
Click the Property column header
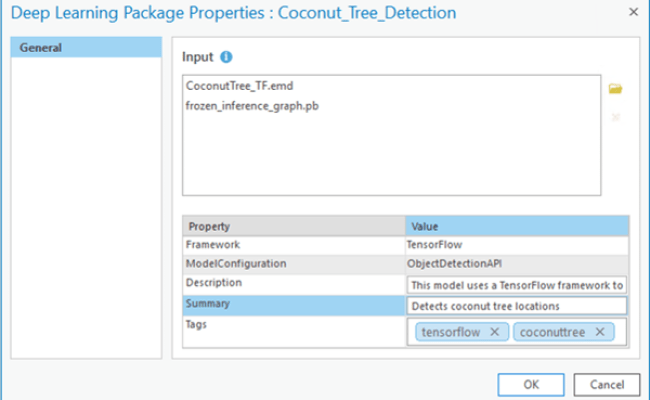[x=294, y=226]
